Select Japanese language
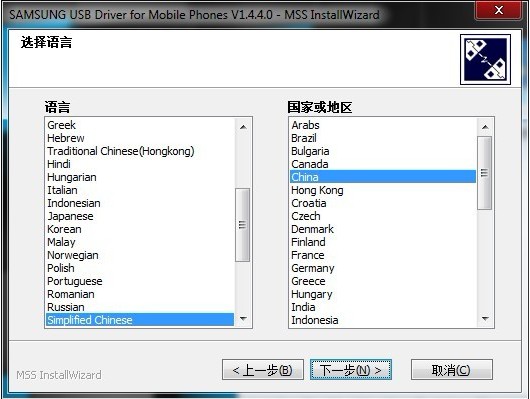This screenshot has height=399, width=530. point(140,216)
